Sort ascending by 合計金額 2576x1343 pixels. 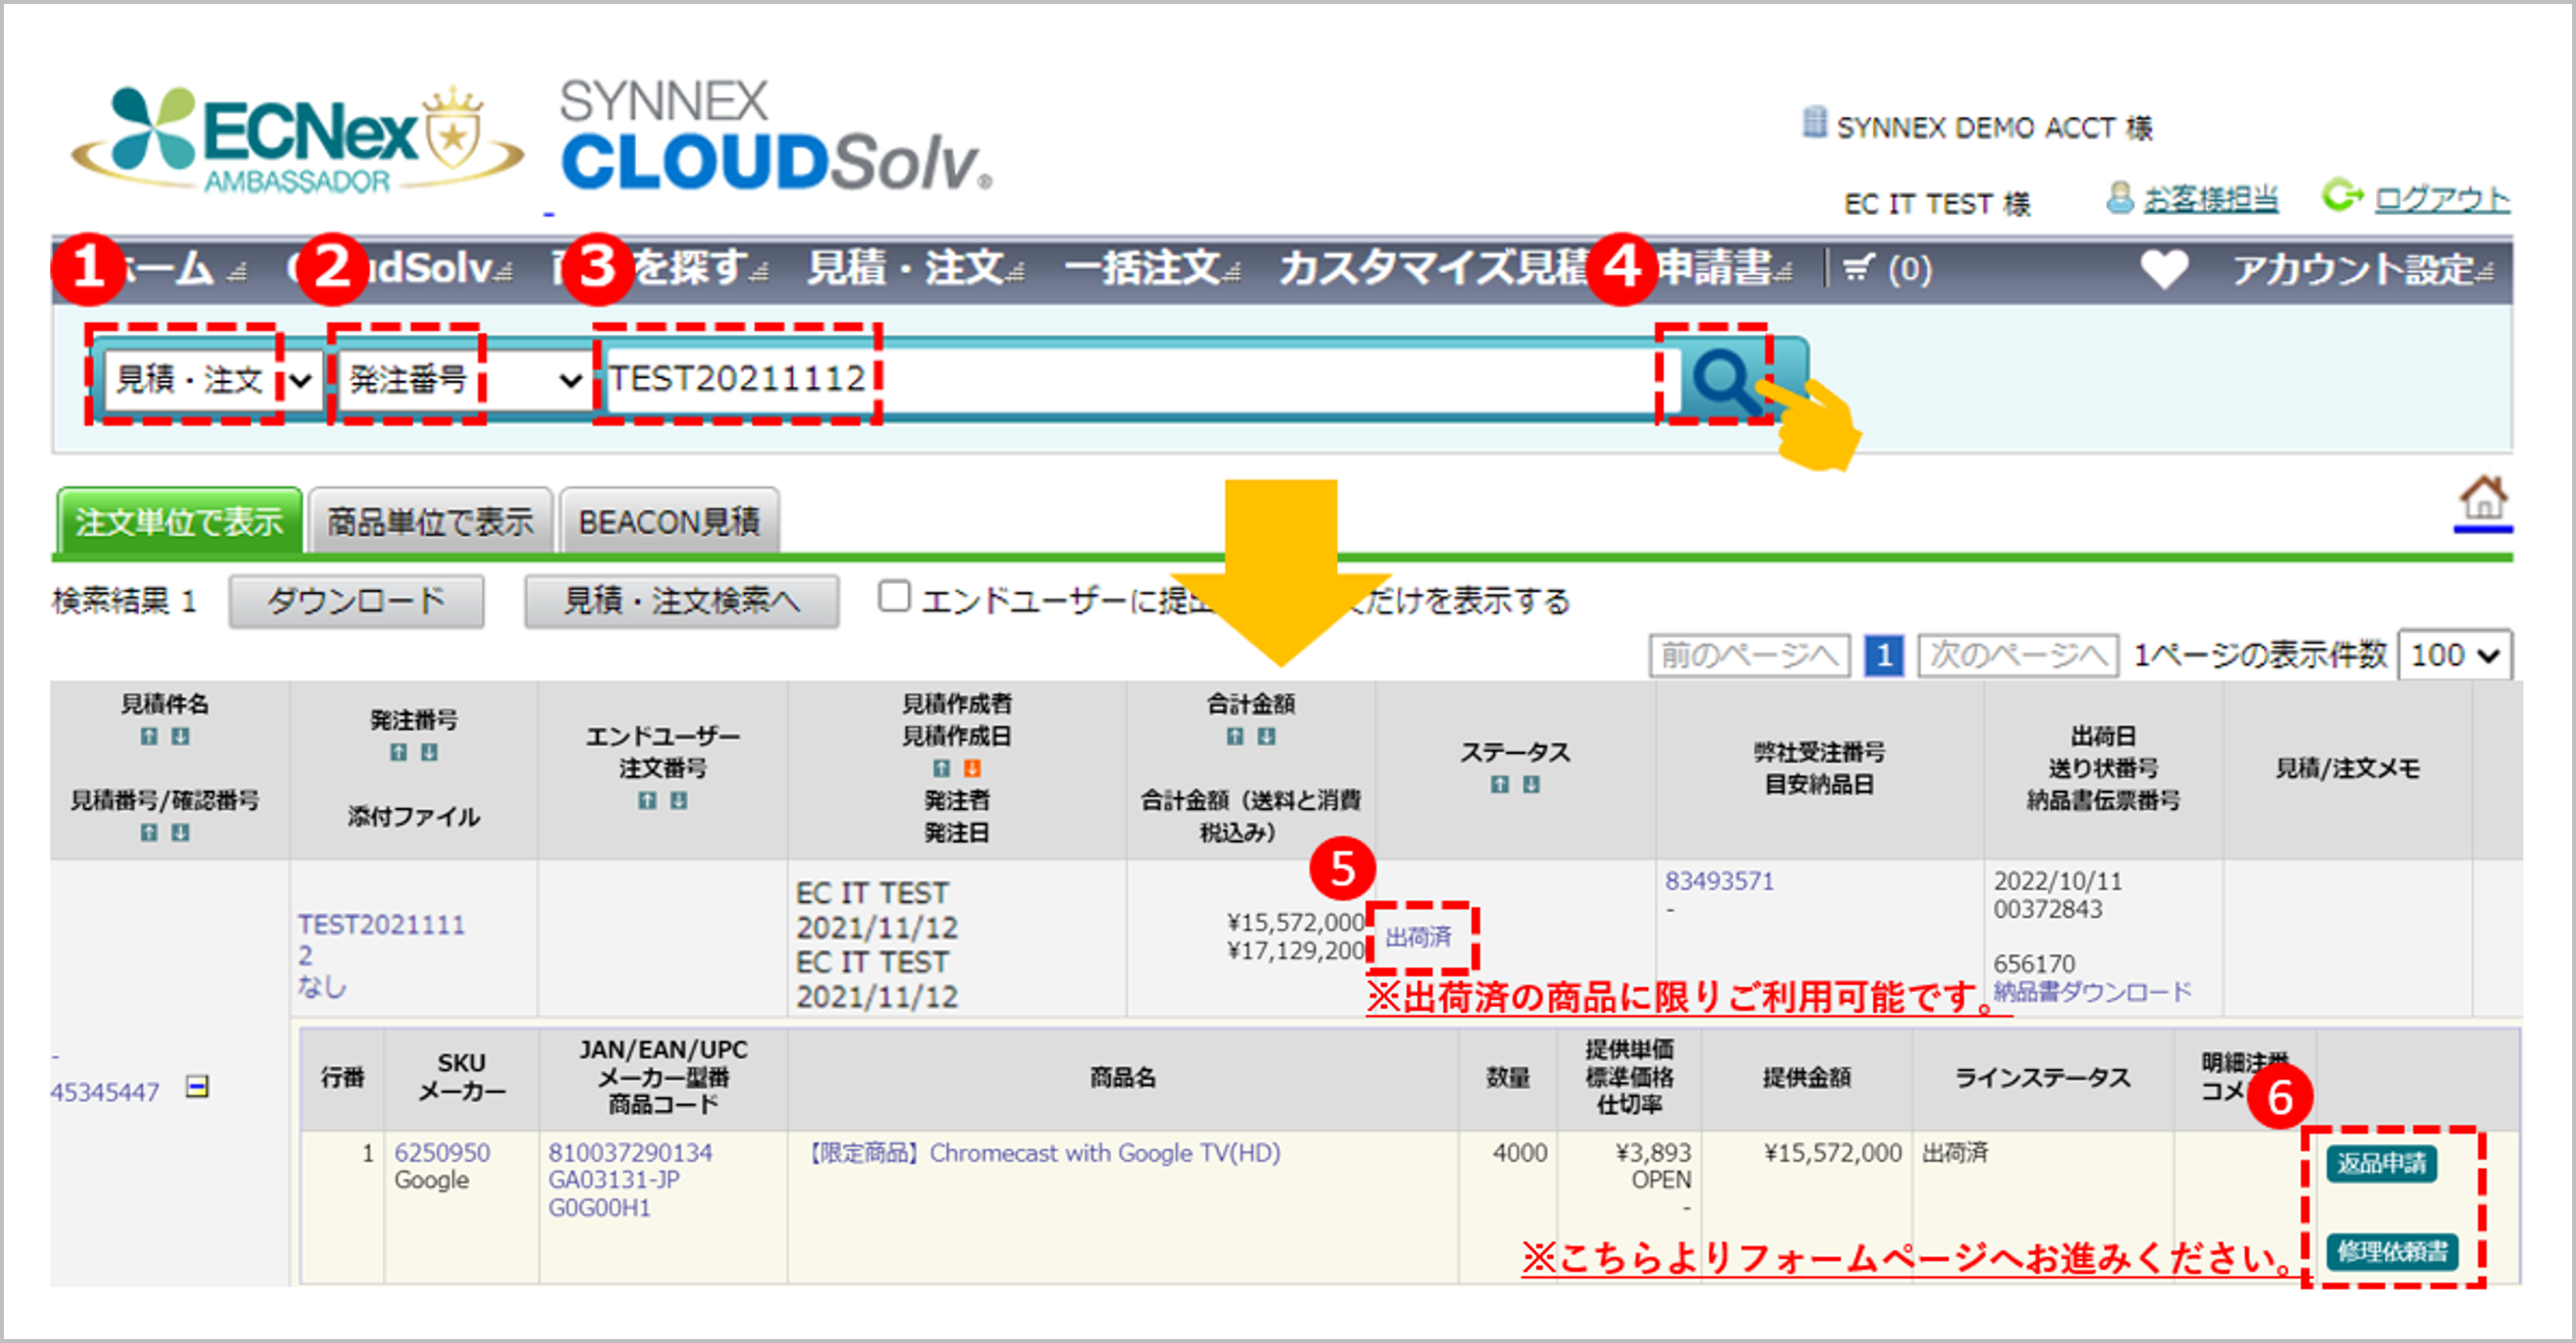(1235, 737)
